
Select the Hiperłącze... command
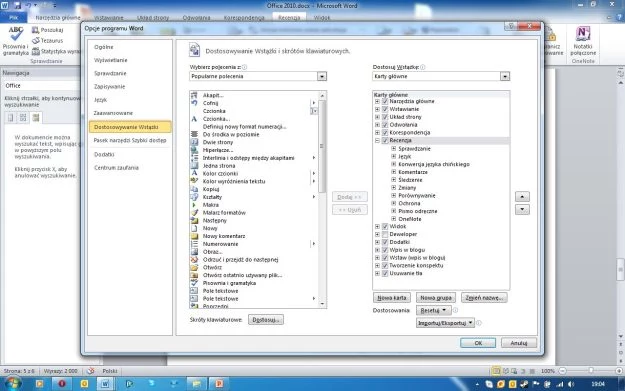coord(218,150)
